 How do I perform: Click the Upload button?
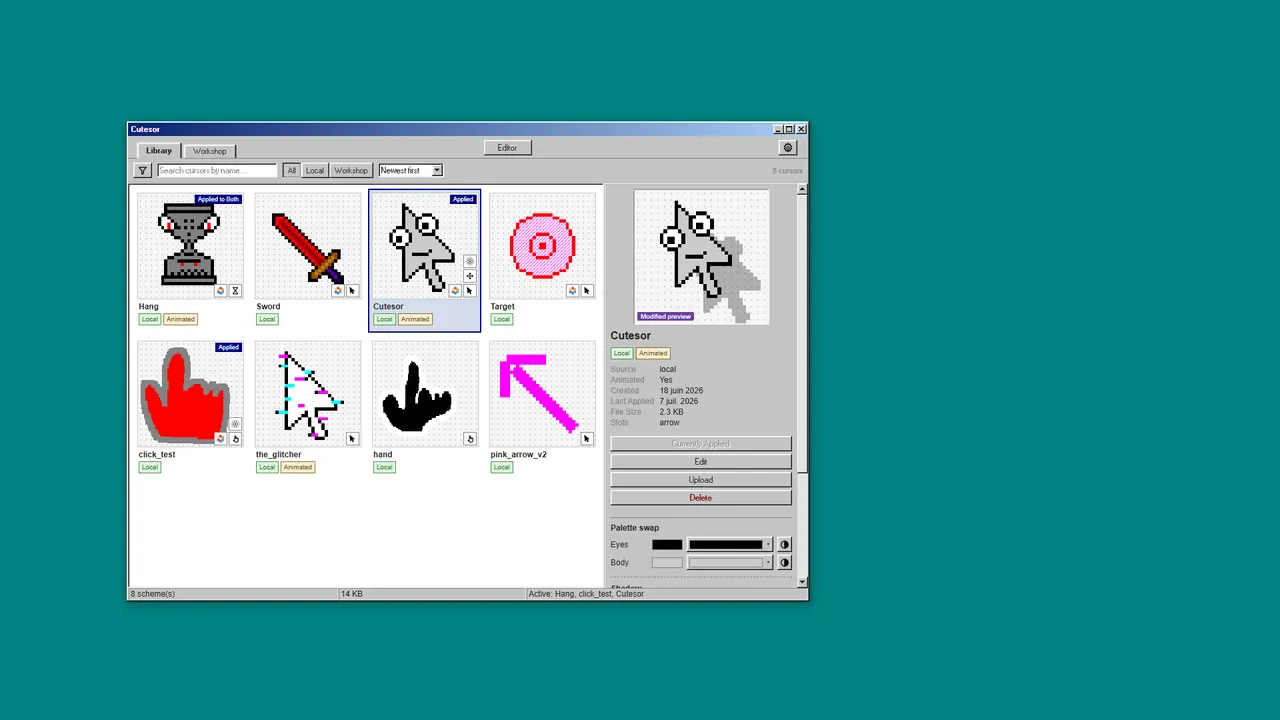(x=701, y=480)
